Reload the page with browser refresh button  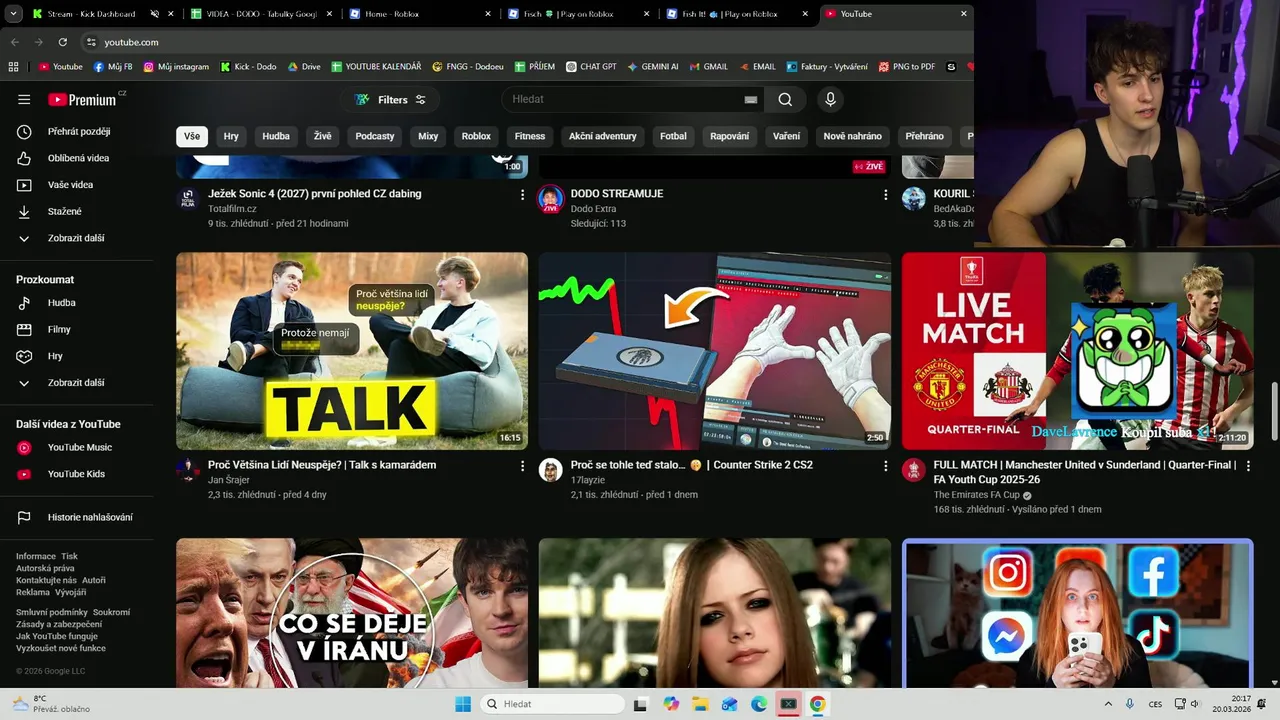(63, 42)
